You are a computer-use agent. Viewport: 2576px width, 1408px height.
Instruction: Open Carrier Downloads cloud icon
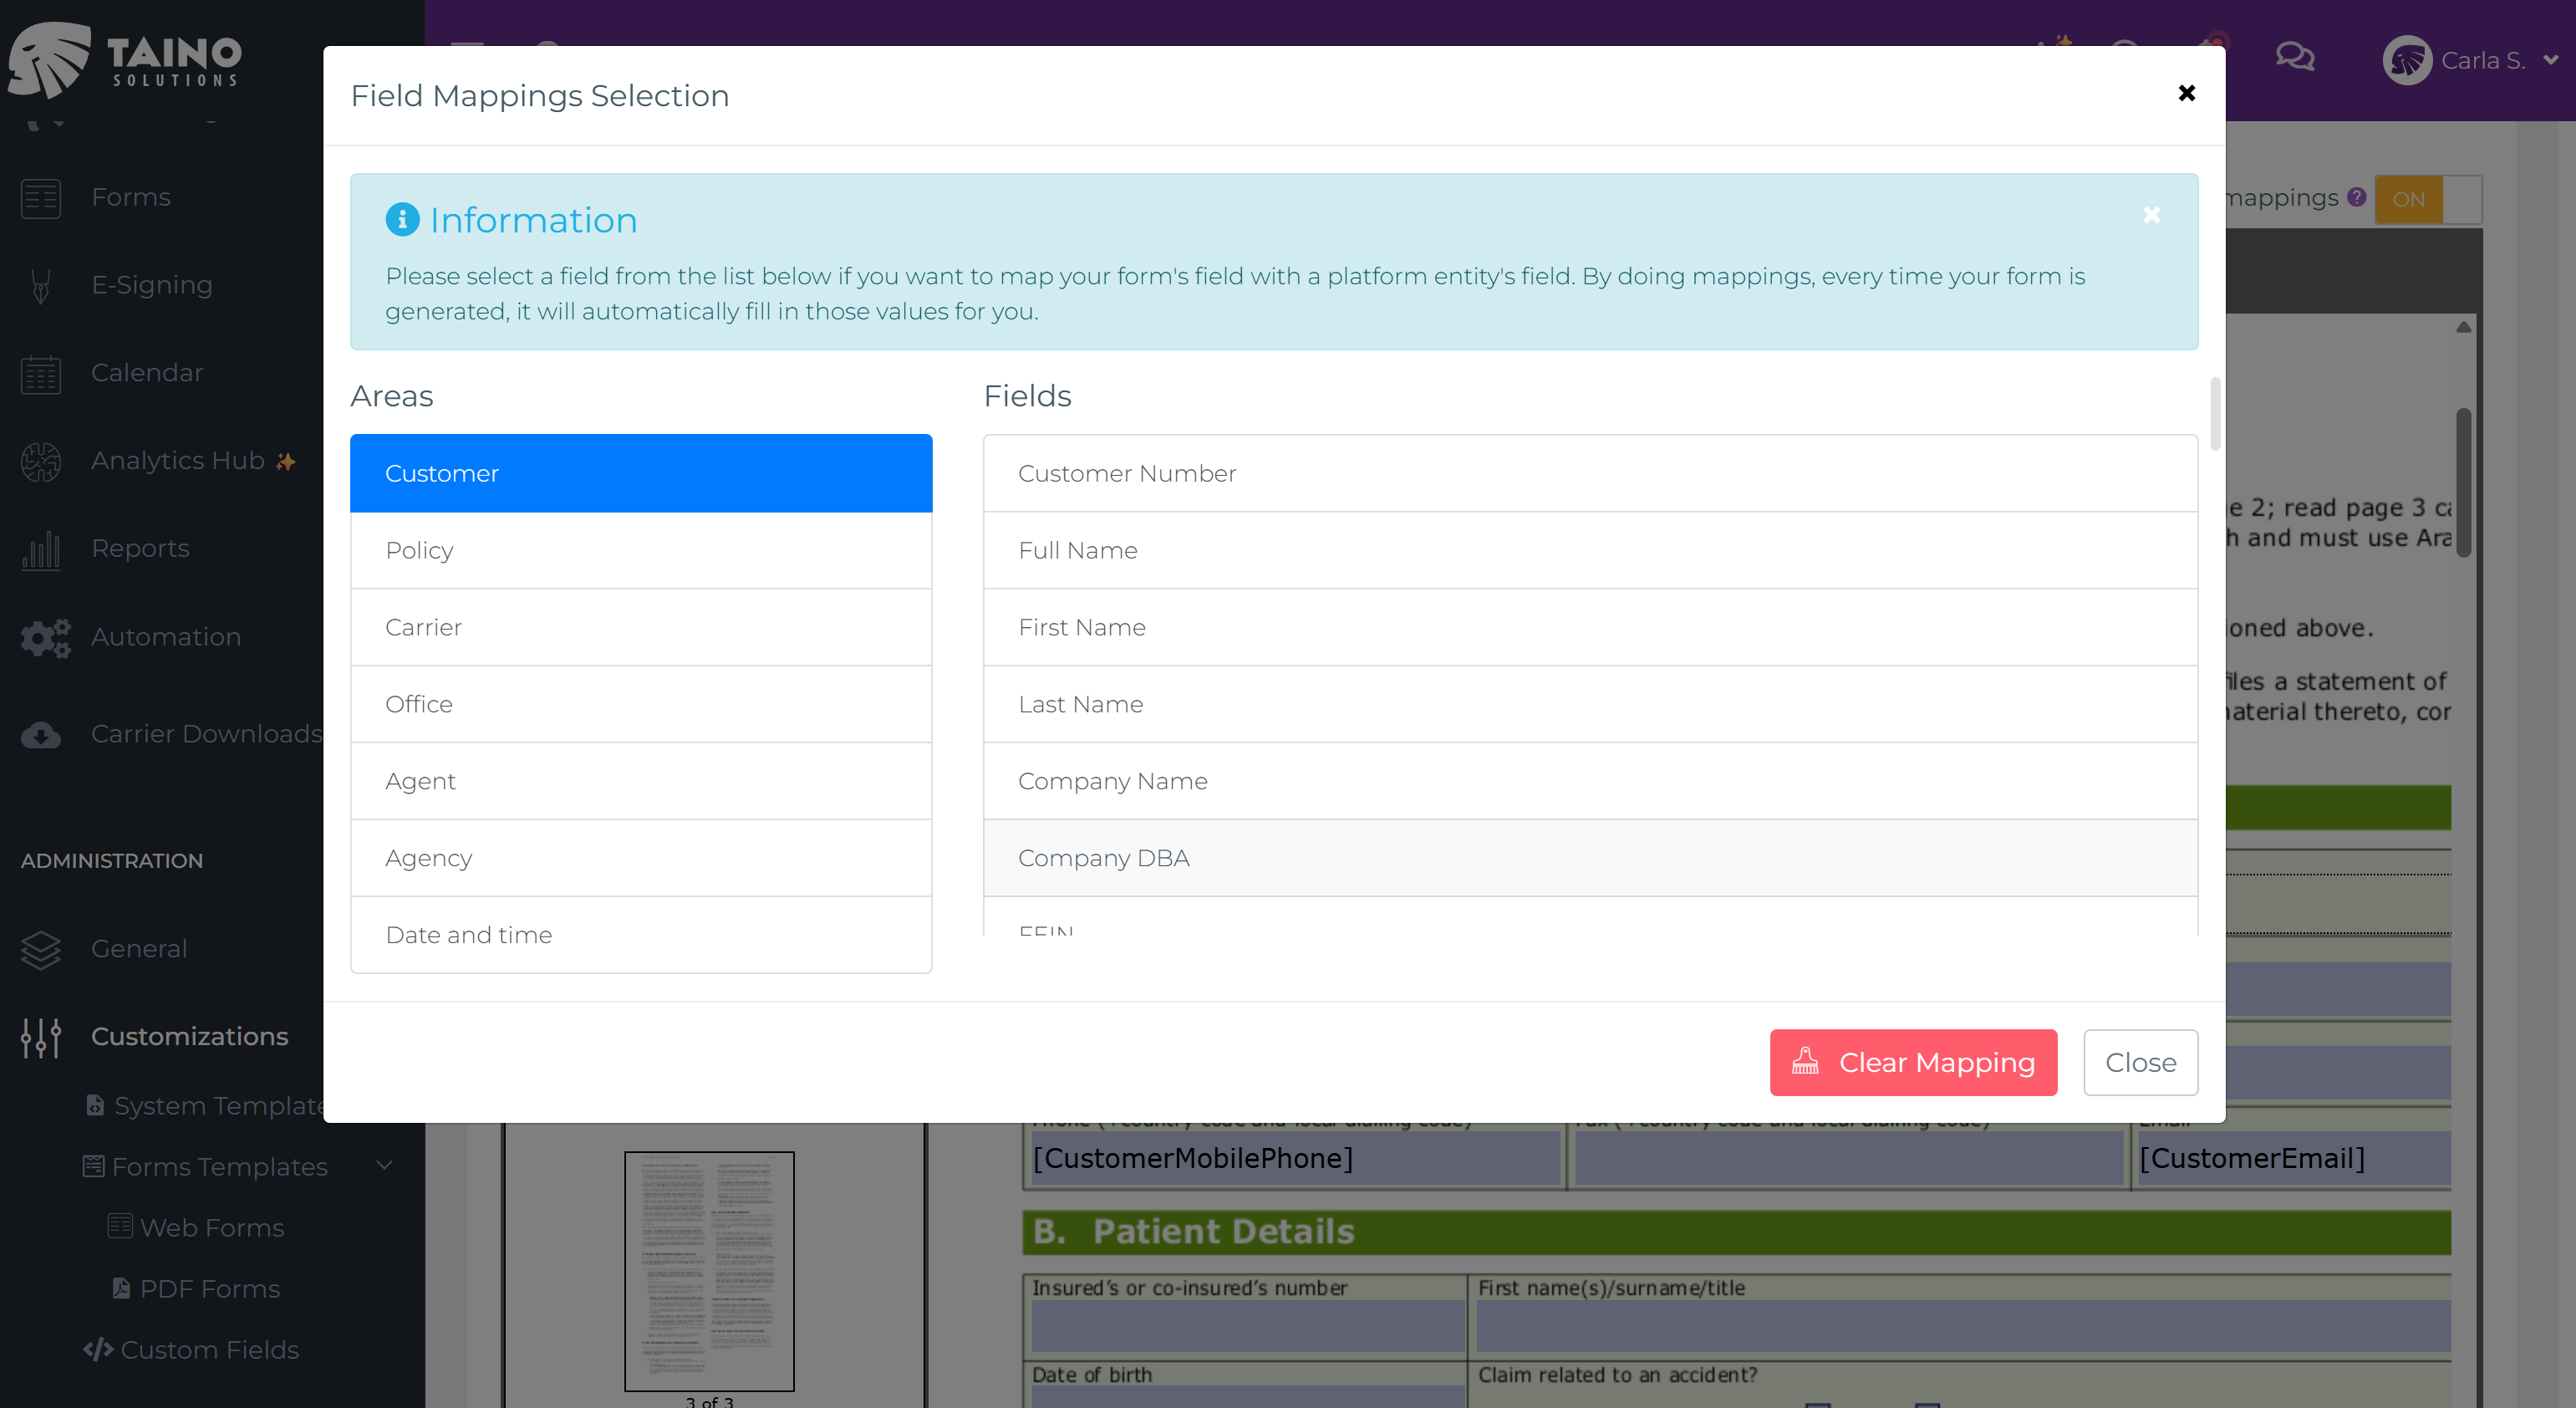coord(40,735)
